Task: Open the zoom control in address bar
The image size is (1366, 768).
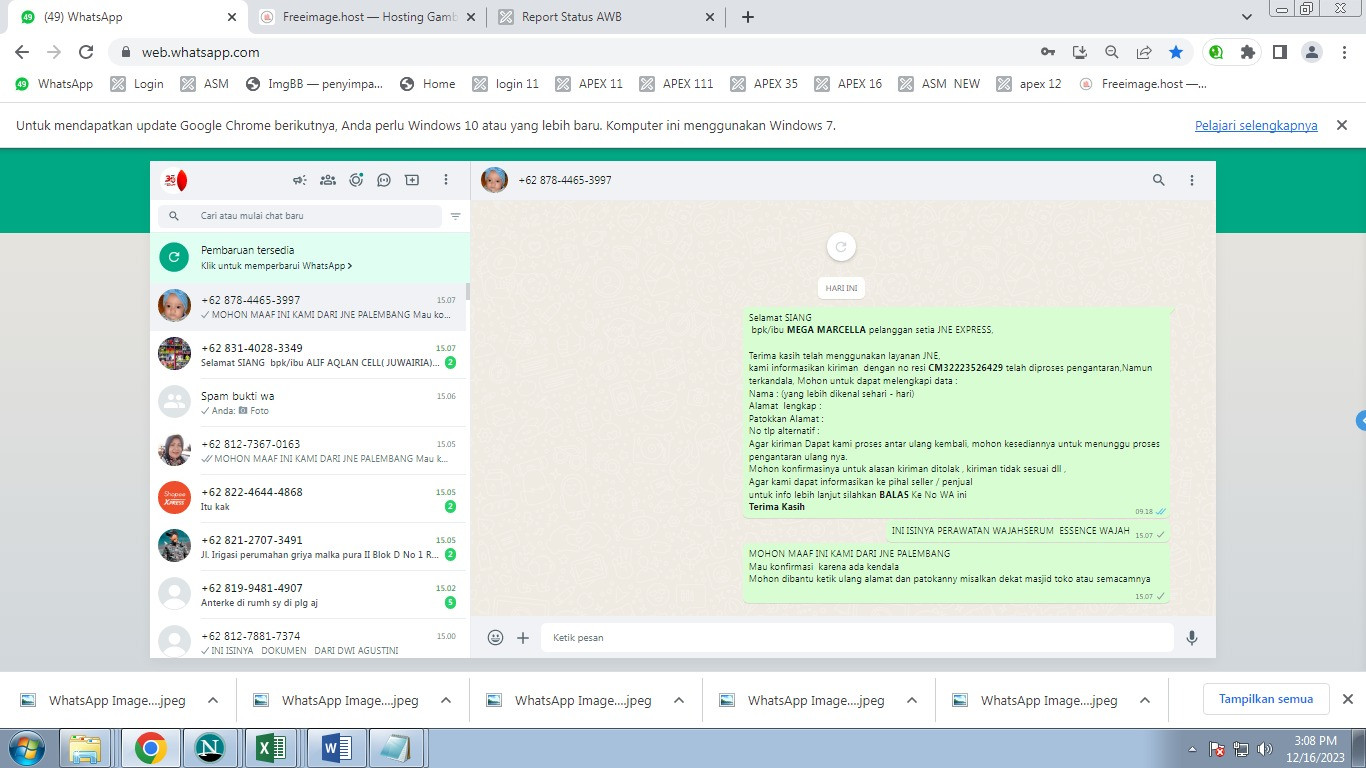Action: [1112, 52]
